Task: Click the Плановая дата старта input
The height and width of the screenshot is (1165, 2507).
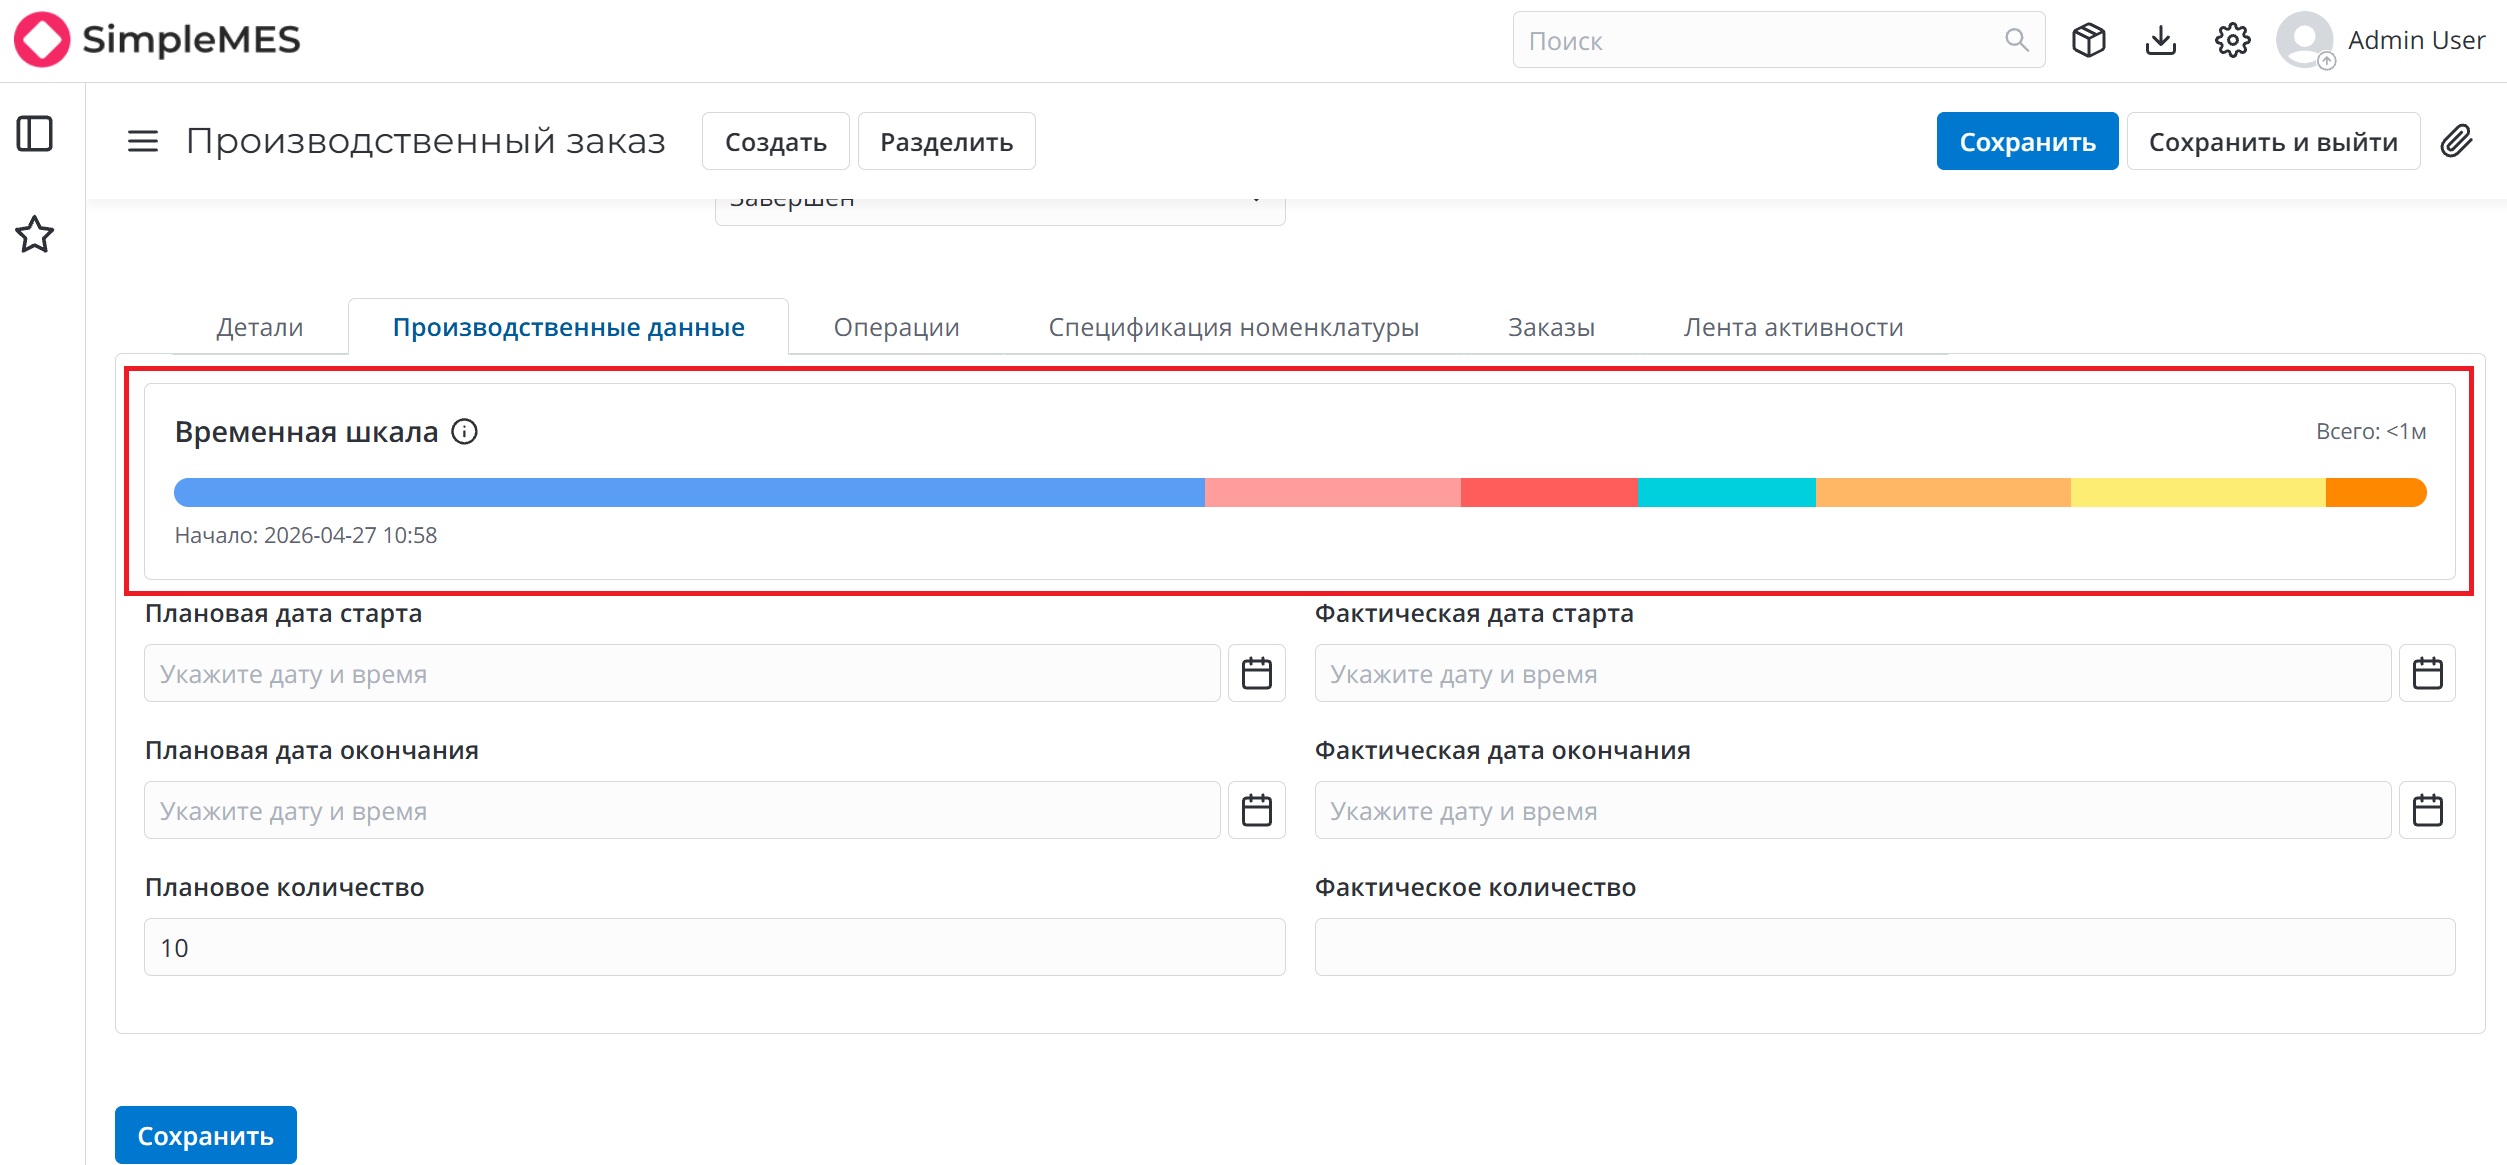Action: pyautogui.click(x=682, y=673)
